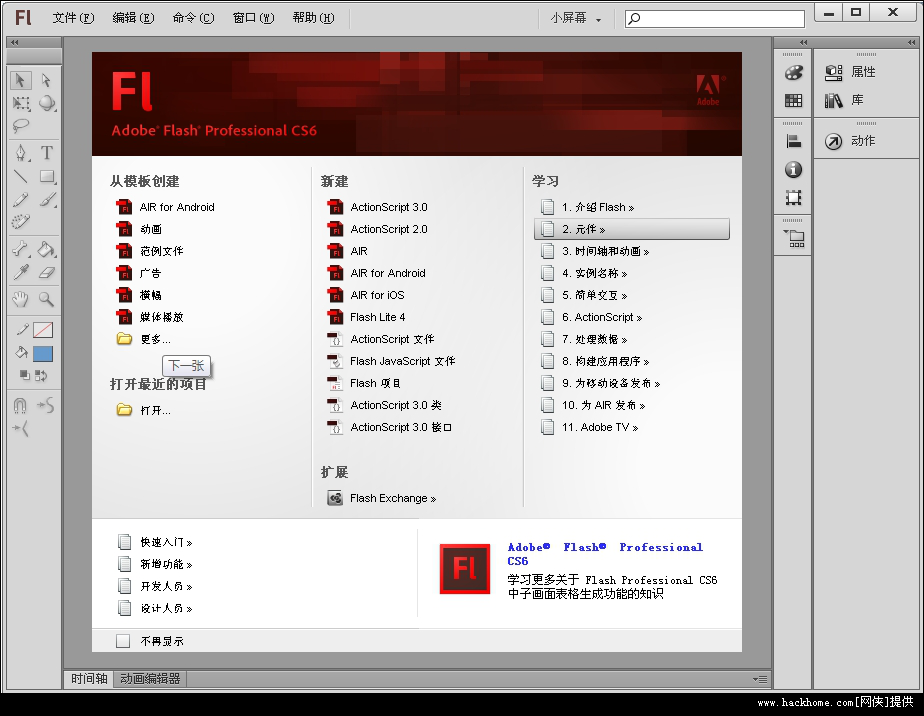The width and height of the screenshot is (924, 716).
Task: Select the Text tool
Action: point(46,153)
